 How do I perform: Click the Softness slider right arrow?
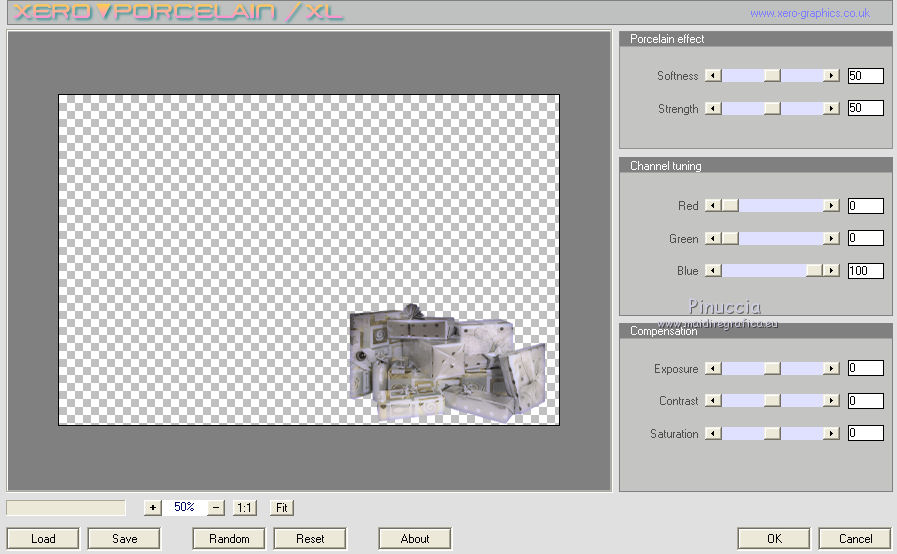831,76
